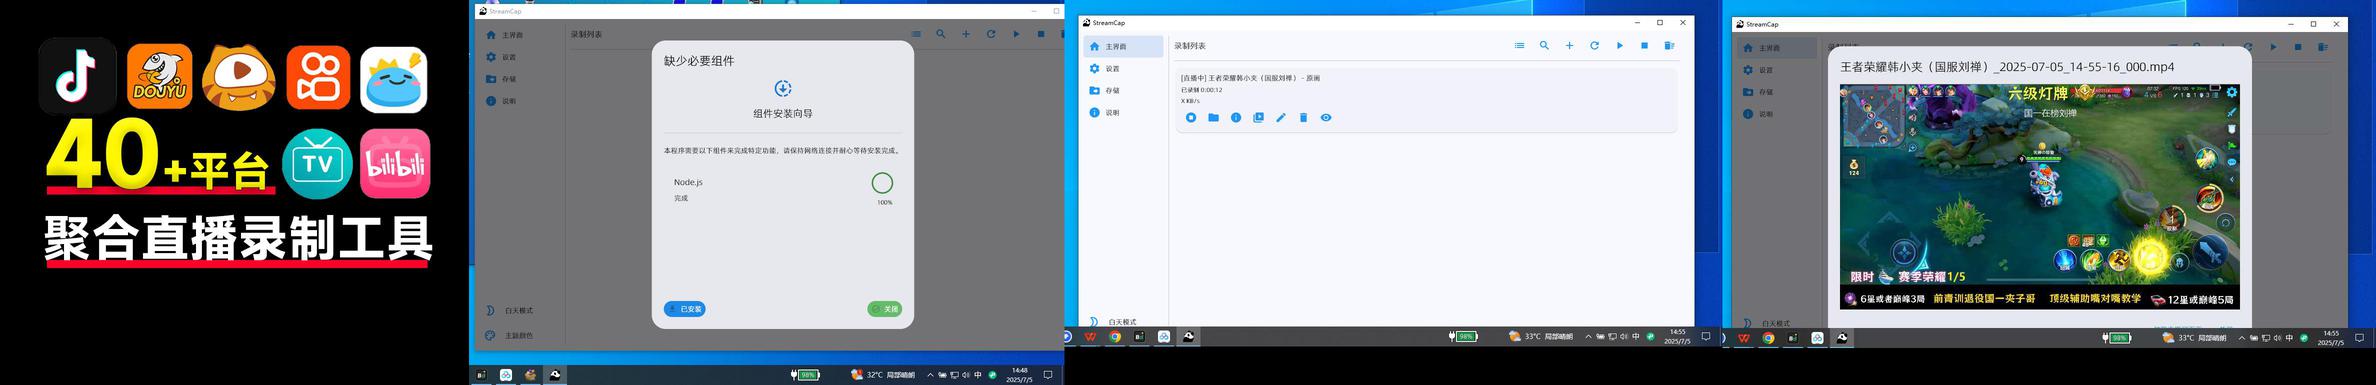Click dimmed stop icon in right window toolbar
The width and height of the screenshot is (2376, 385).
click(2298, 47)
